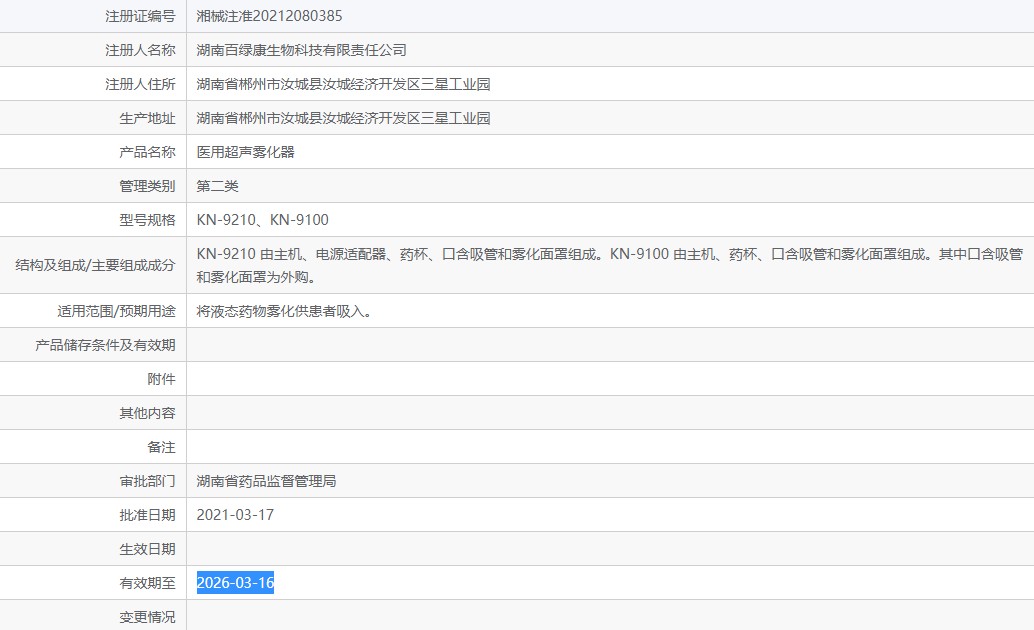Click the 生效日期 label
The width and height of the screenshot is (1034, 630).
pyautogui.click(x=147, y=549)
